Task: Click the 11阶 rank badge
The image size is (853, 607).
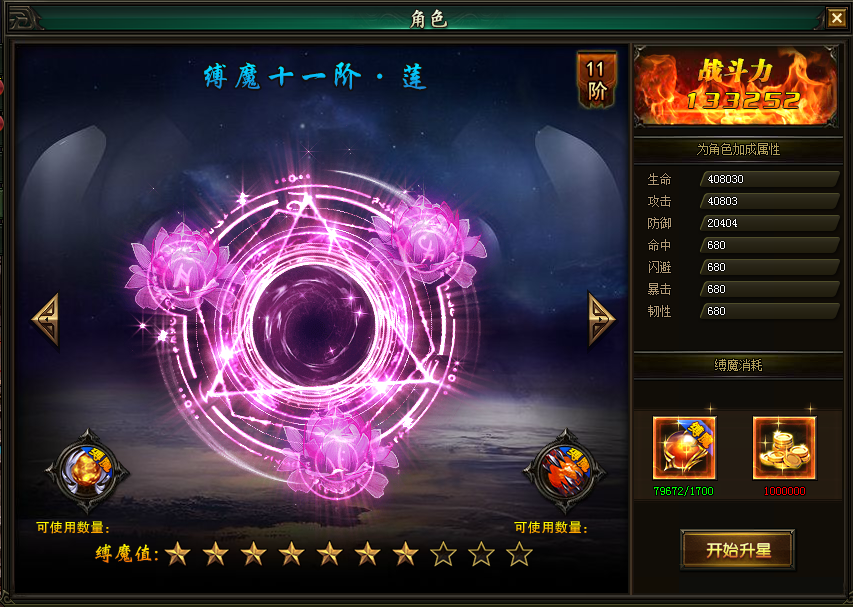Action: click(x=596, y=79)
